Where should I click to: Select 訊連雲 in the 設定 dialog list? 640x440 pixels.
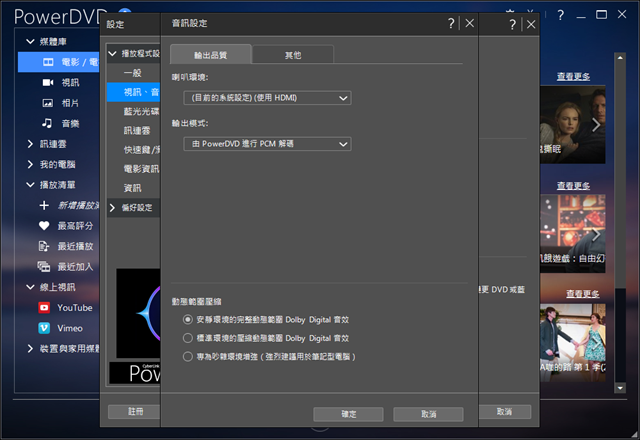[133, 131]
